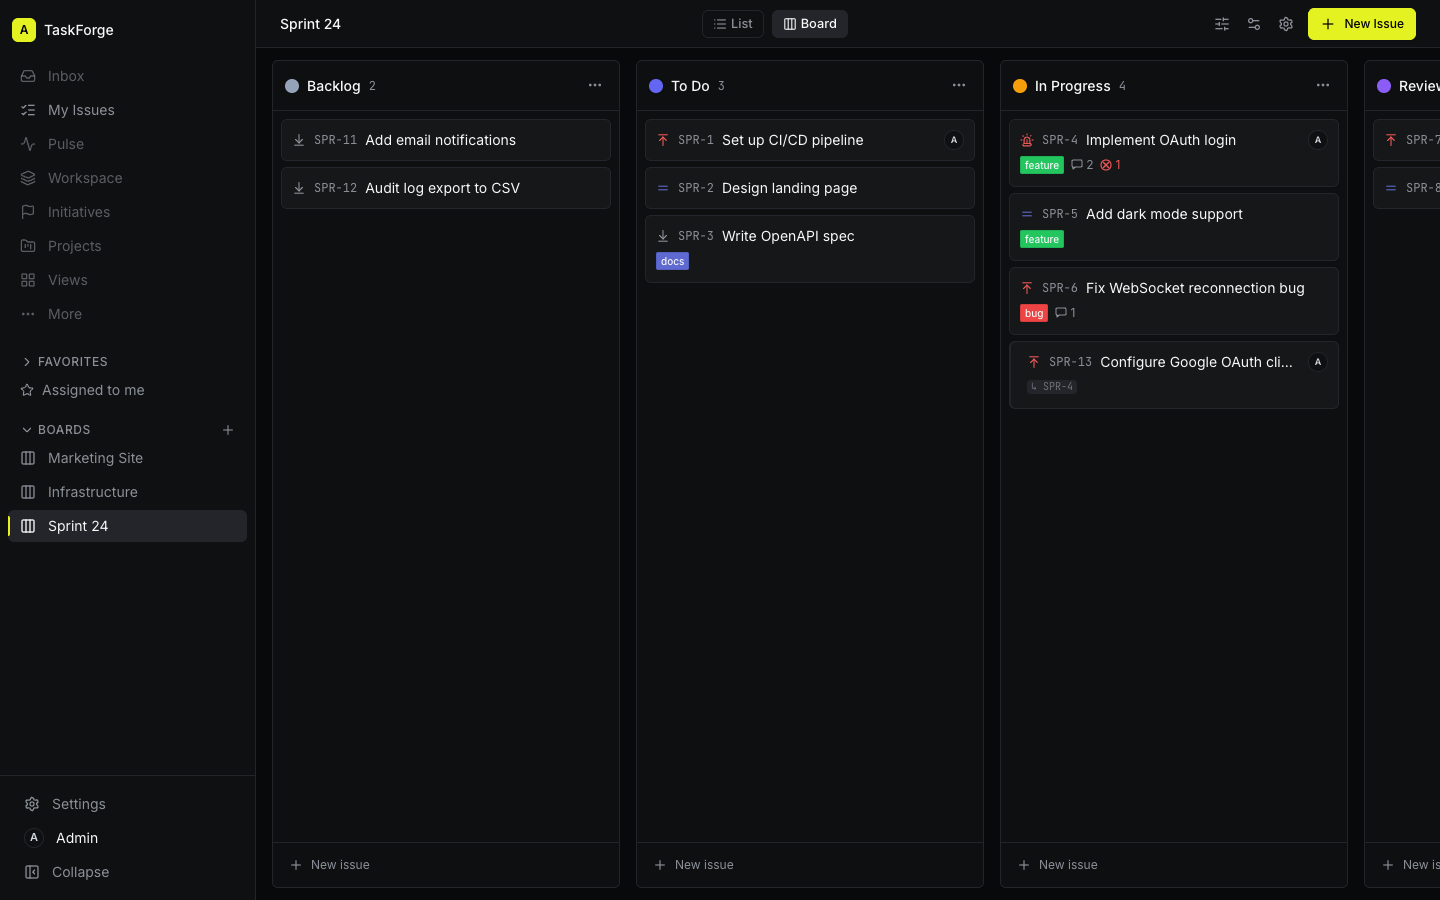Screen dimensions: 1440x900
Task: Open Implement OAuth login issue
Action: [1174, 153]
